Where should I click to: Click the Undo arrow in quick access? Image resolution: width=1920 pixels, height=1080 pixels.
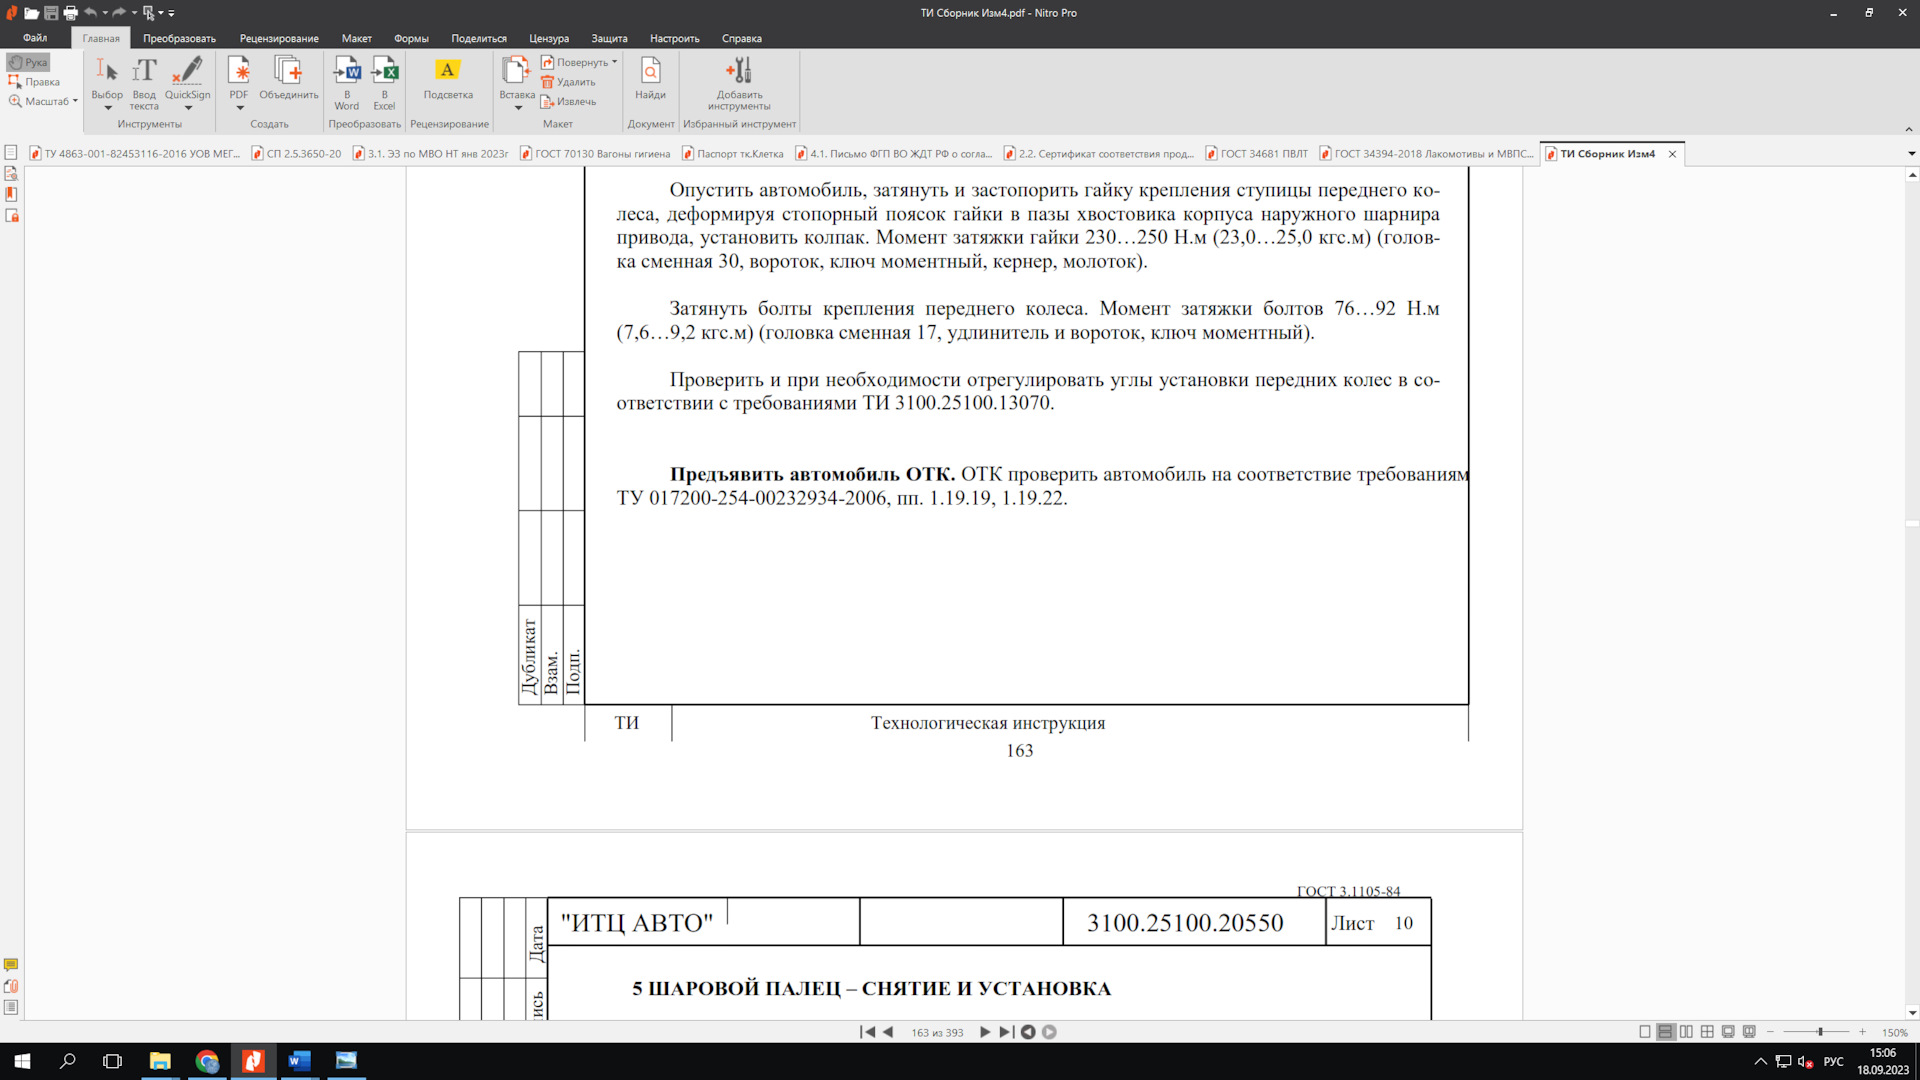click(90, 13)
